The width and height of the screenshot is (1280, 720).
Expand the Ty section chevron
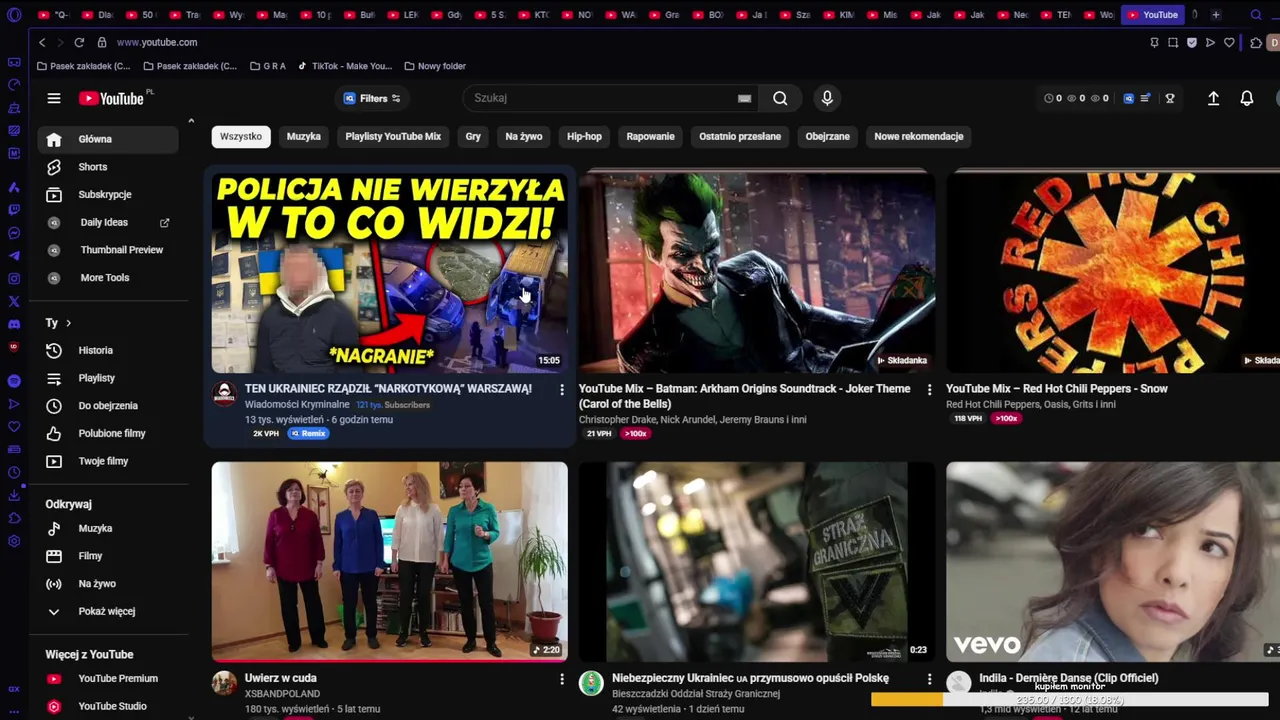68,323
